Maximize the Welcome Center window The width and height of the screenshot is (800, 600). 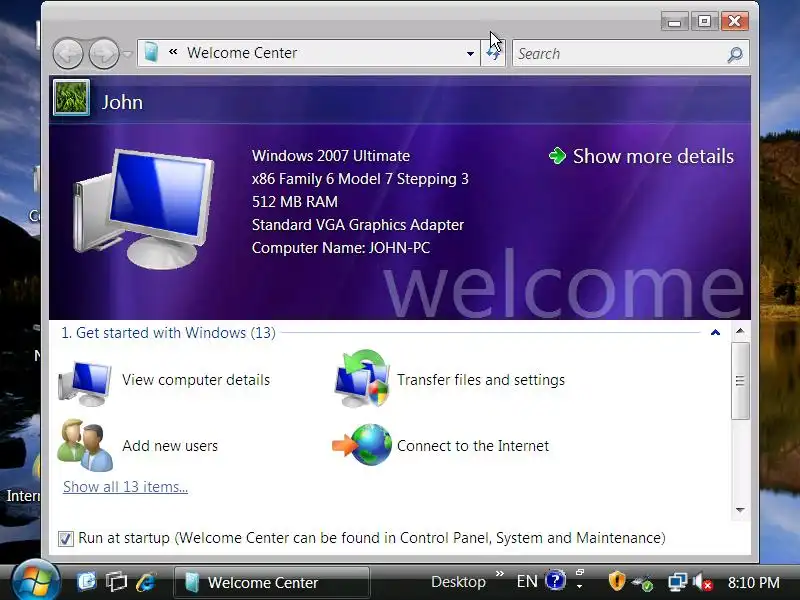705,21
